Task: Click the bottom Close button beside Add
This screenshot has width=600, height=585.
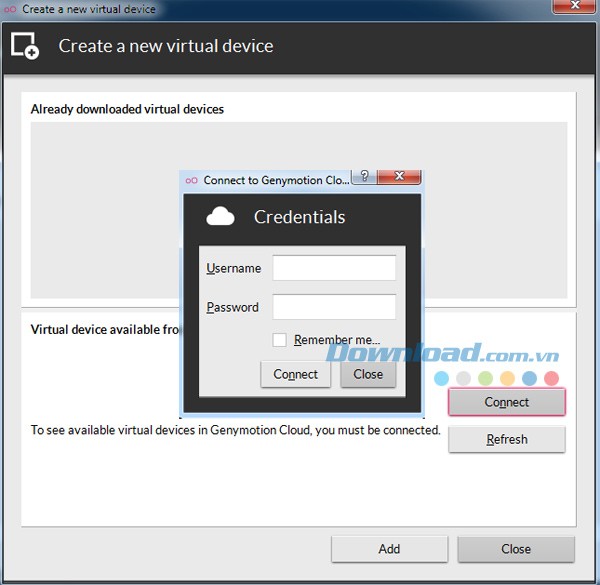Action: click(516, 548)
